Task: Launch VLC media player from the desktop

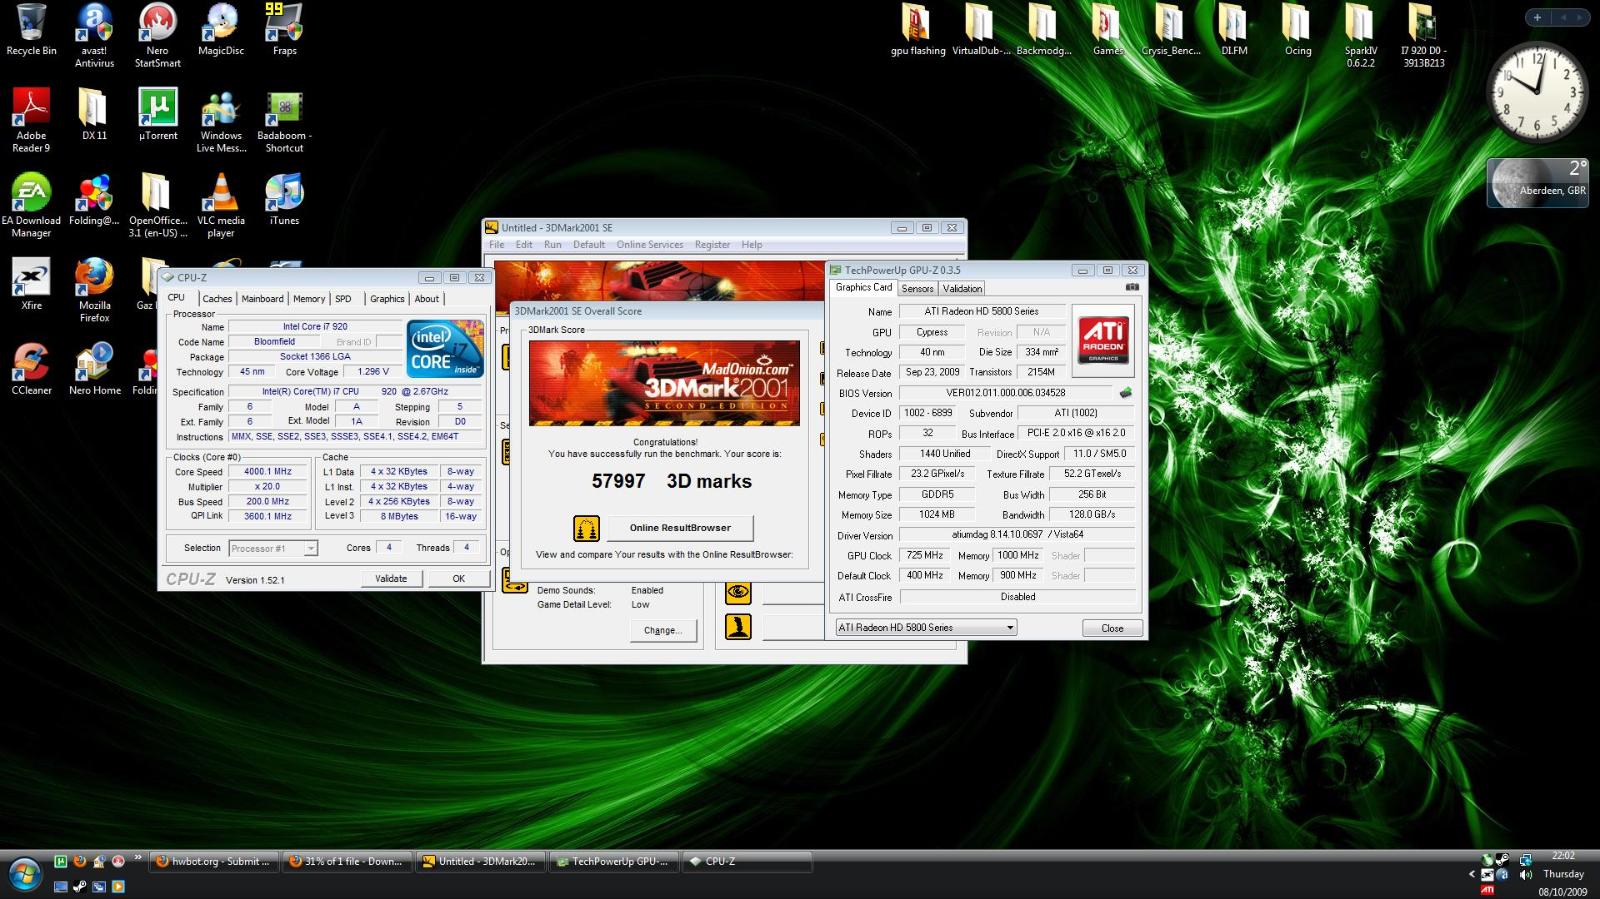Action: 221,206
